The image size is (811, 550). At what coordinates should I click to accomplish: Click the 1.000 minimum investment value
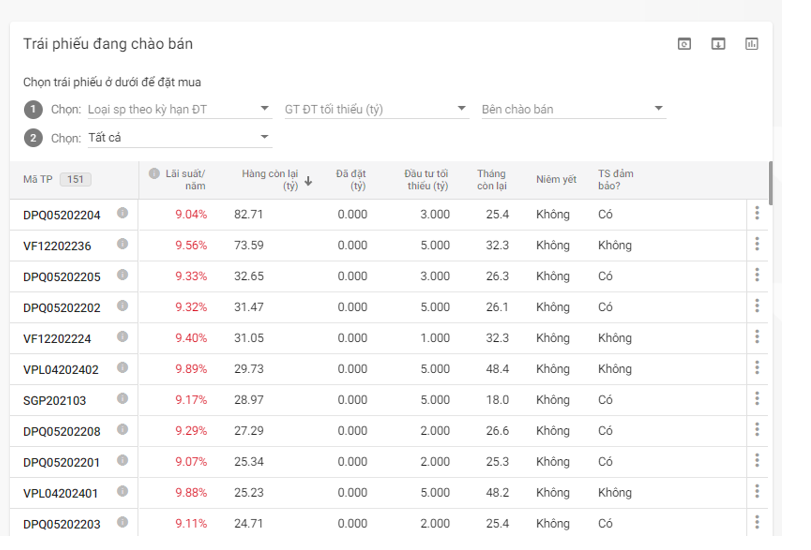point(435,338)
